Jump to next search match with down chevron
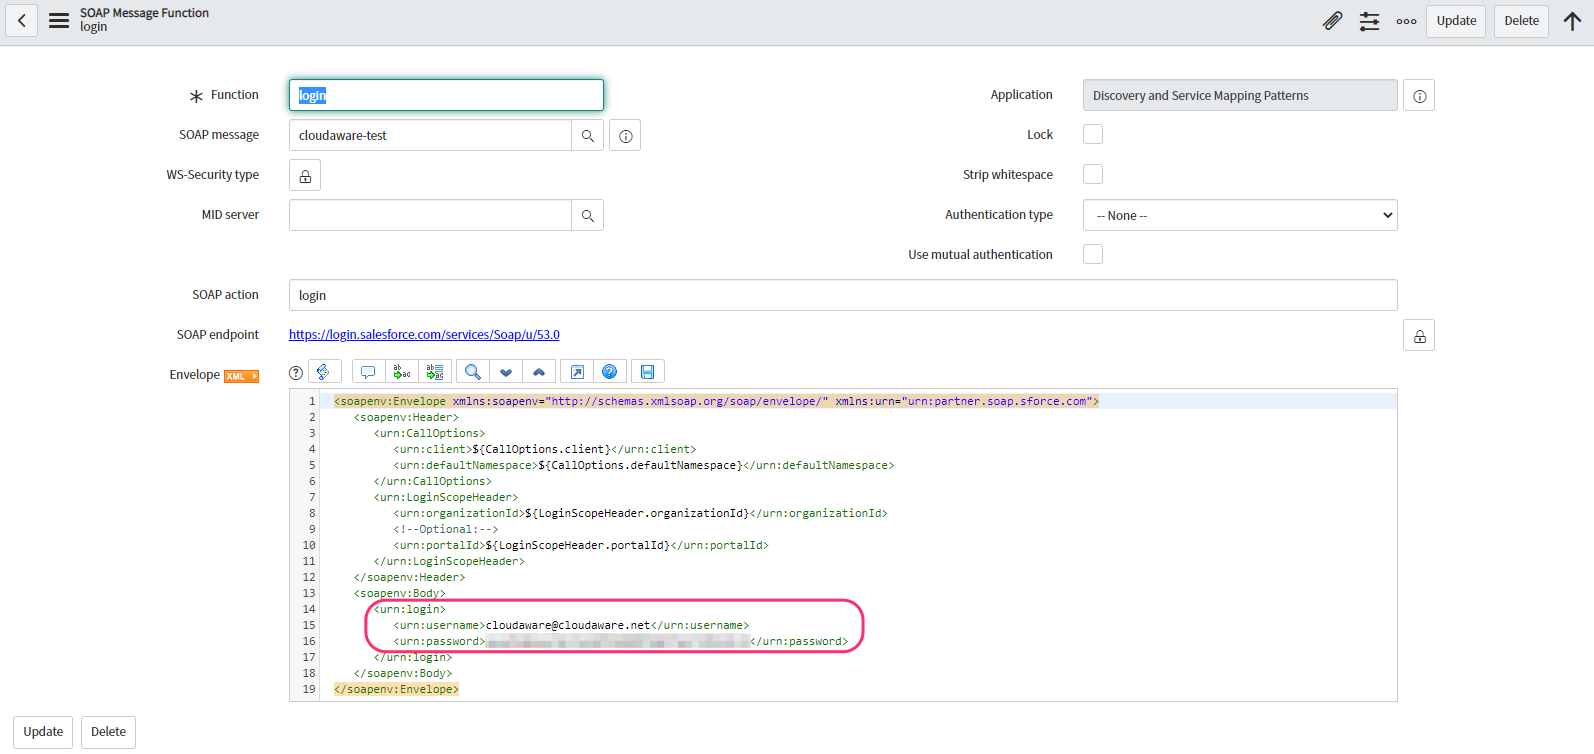This screenshot has width=1594, height=754. point(506,372)
